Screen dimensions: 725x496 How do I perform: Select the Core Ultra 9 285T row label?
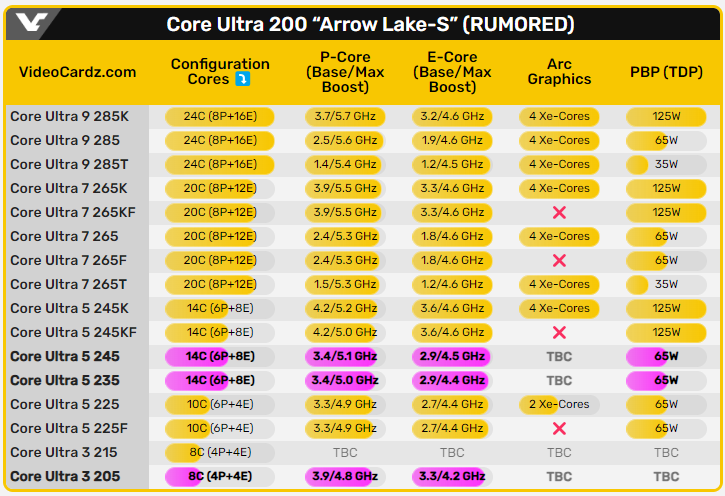tap(69, 165)
